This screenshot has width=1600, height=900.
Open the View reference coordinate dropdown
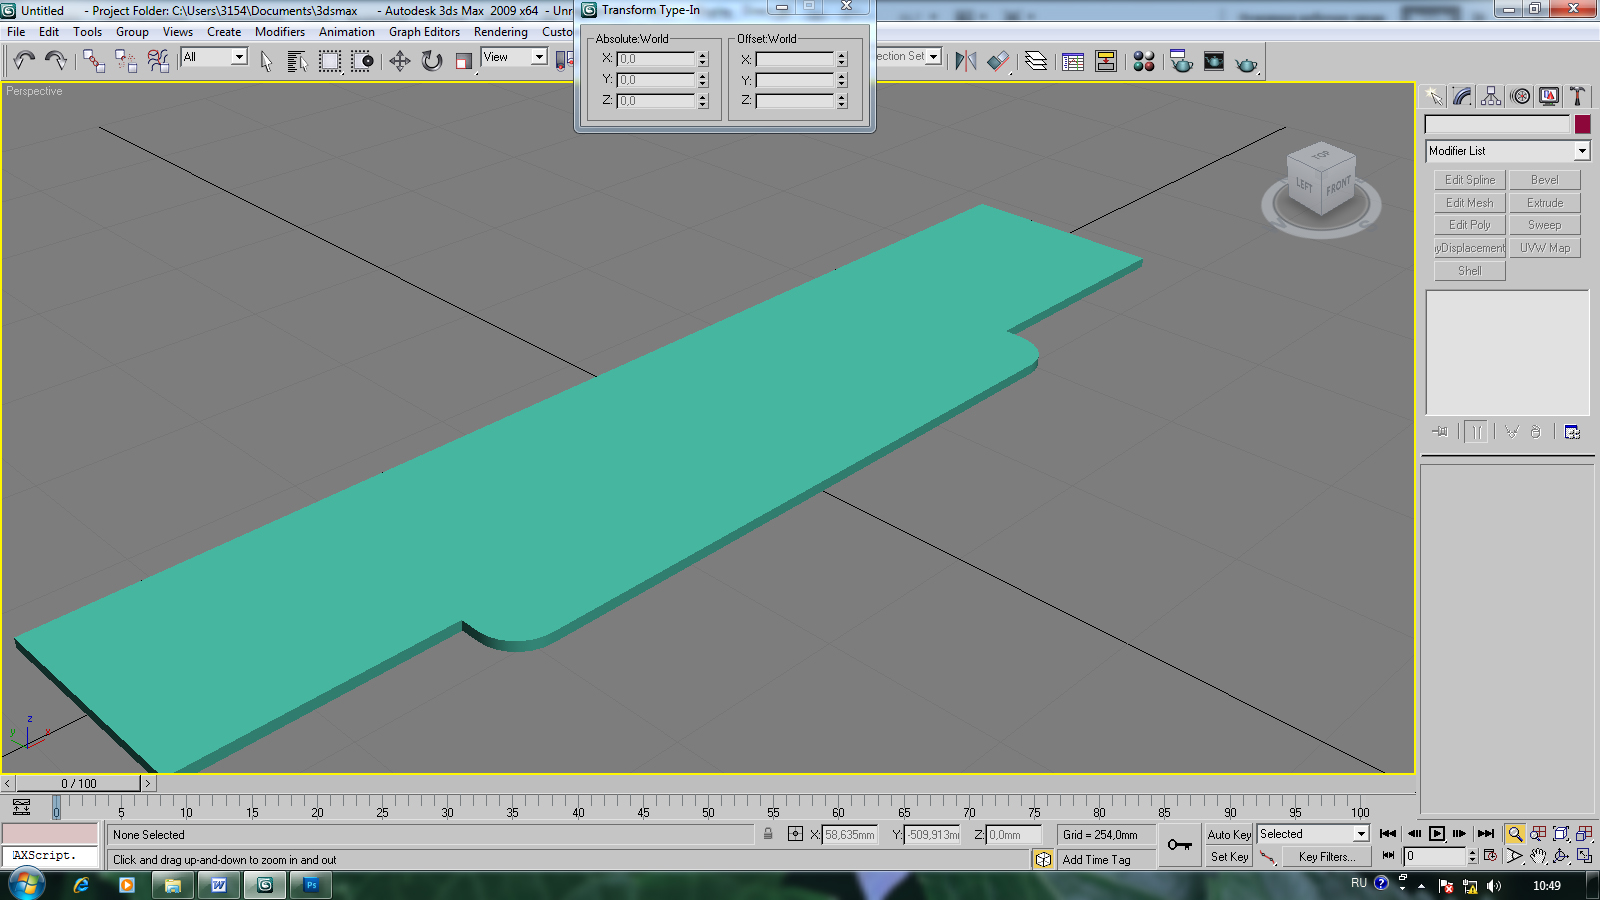(x=539, y=57)
